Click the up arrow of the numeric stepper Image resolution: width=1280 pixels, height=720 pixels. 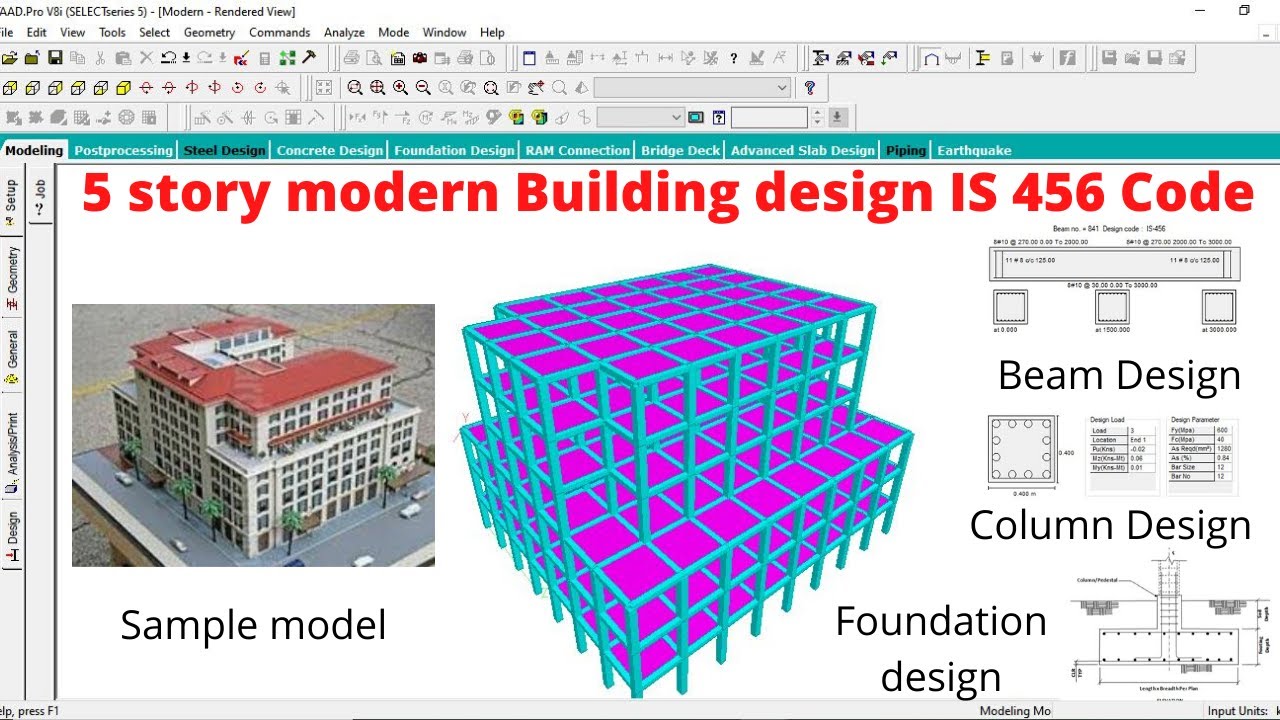817,112
